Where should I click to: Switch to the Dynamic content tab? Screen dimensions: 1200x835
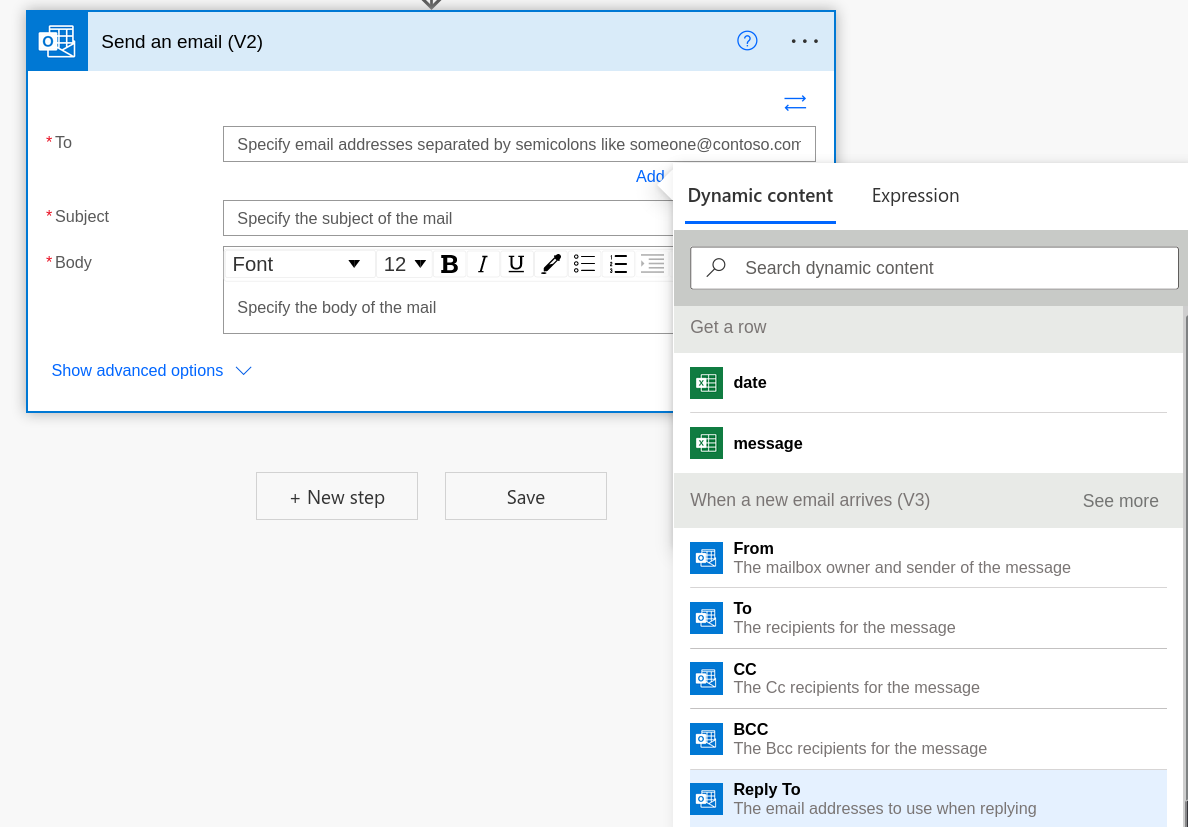(760, 196)
